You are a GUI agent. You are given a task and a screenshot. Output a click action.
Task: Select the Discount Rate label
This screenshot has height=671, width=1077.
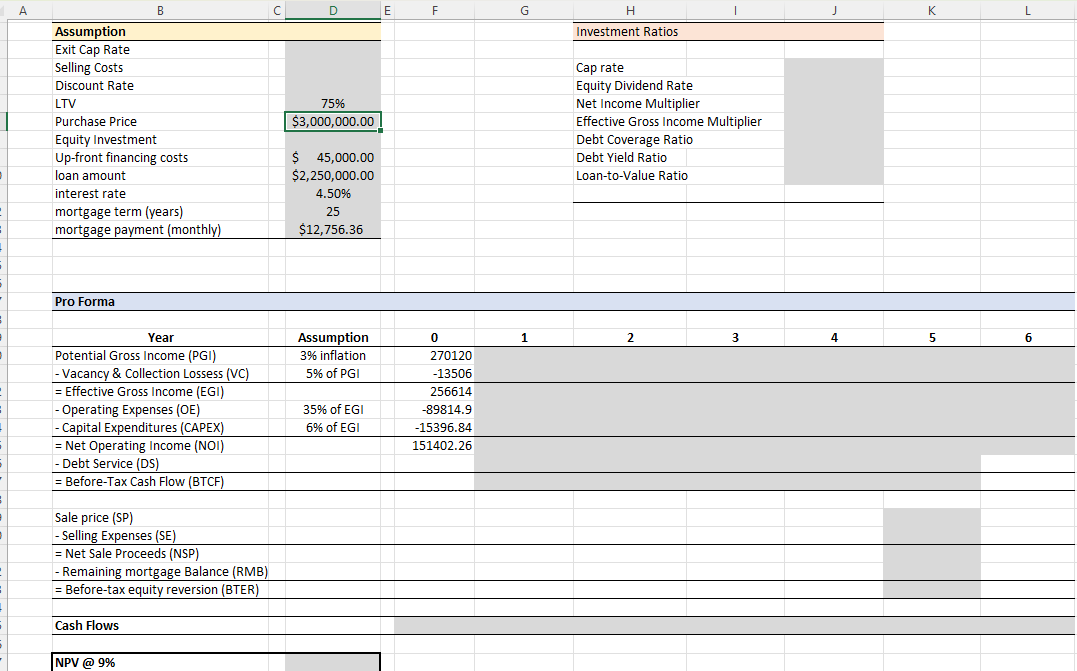point(94,86)
